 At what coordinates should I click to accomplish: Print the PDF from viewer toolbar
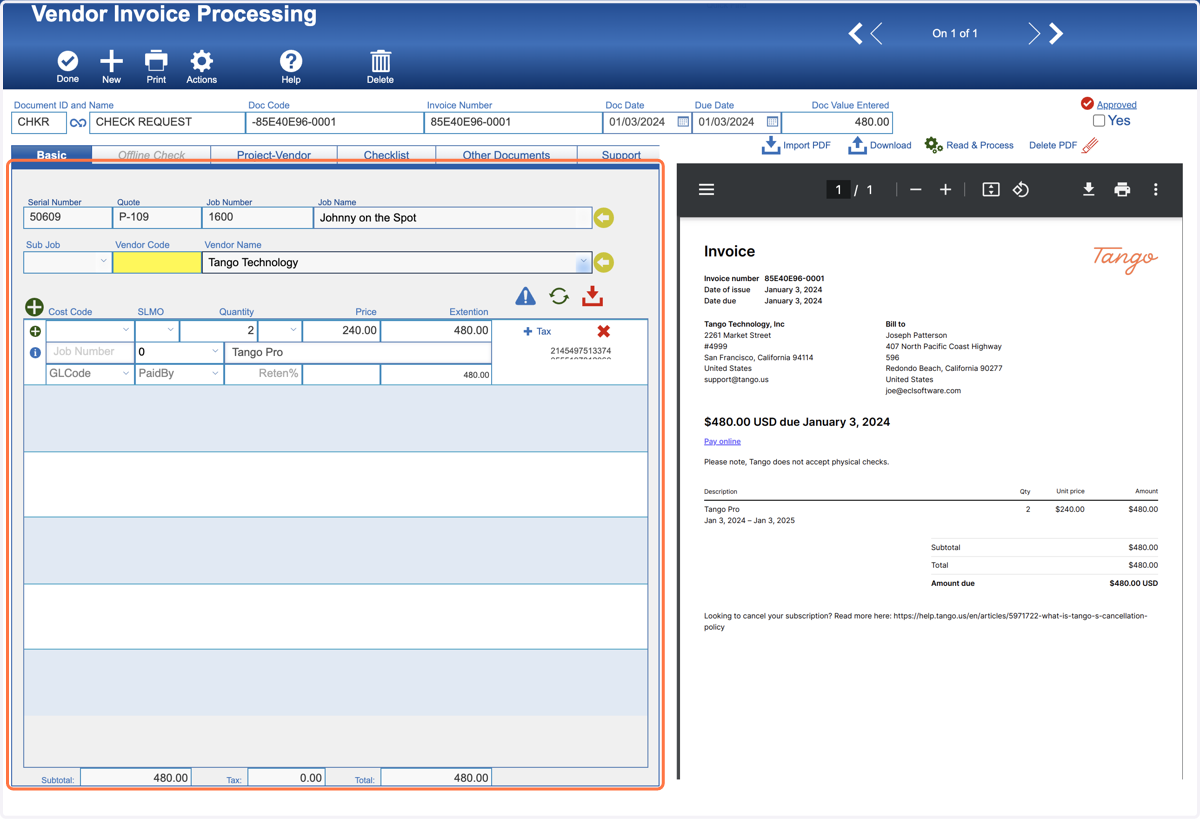(x=1122, y=189)
